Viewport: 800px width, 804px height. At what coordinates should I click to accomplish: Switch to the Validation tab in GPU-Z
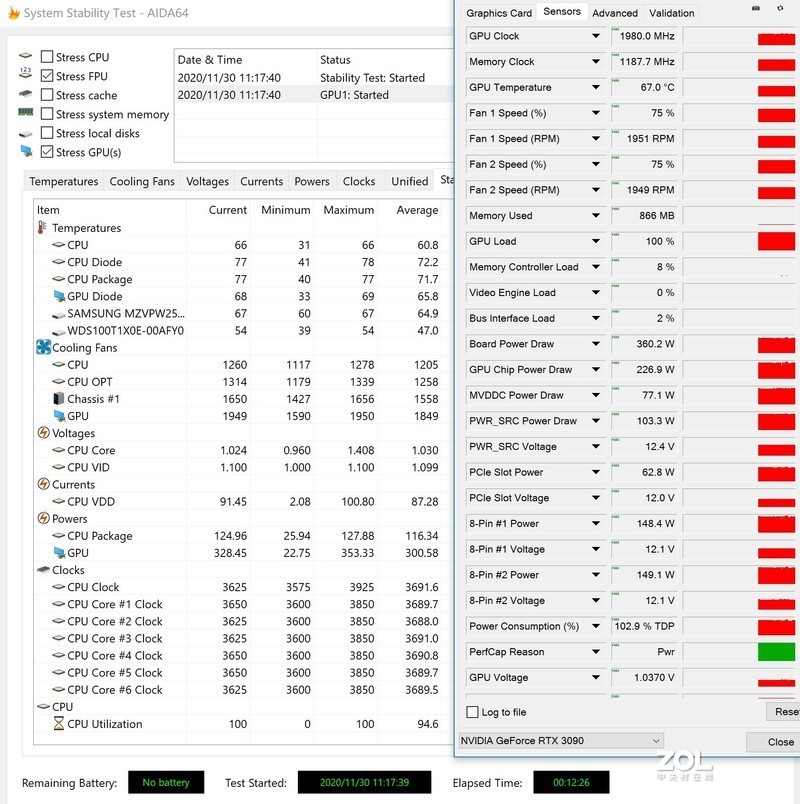click(671, 13)
